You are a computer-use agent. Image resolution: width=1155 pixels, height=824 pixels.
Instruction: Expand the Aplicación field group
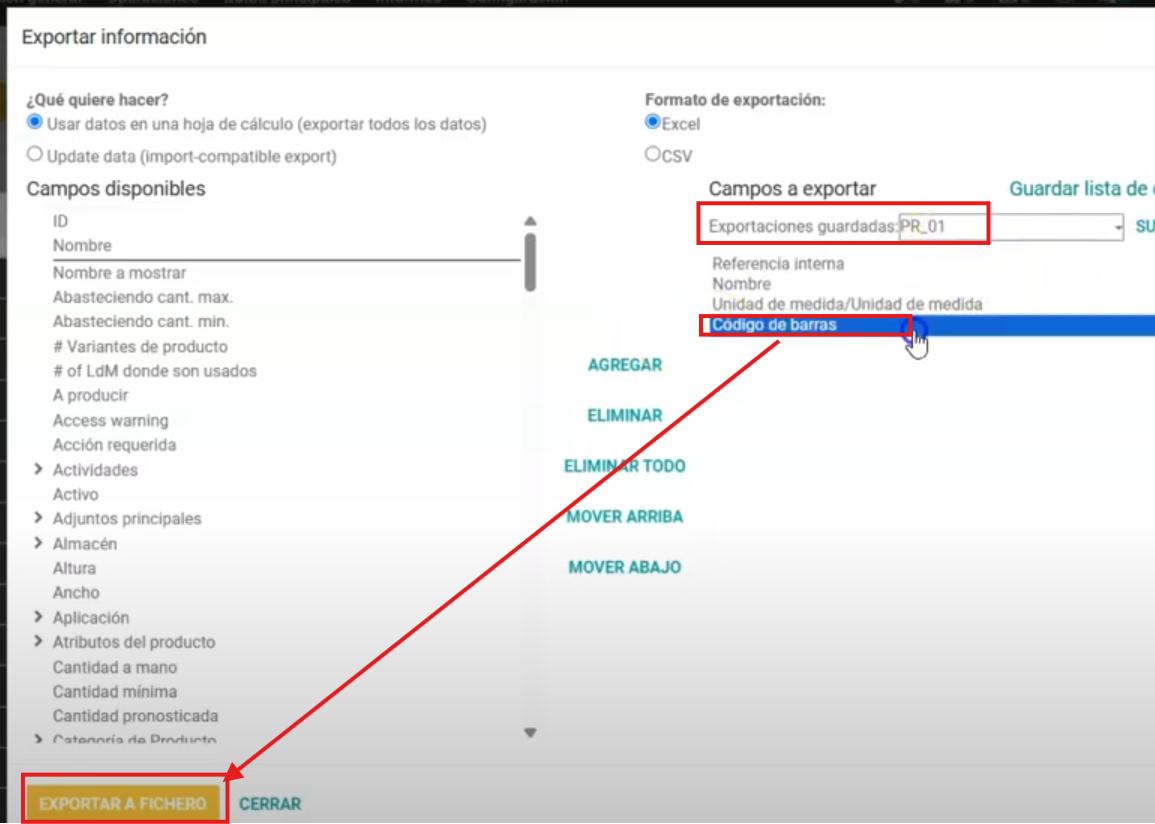[x=38, y=617]
